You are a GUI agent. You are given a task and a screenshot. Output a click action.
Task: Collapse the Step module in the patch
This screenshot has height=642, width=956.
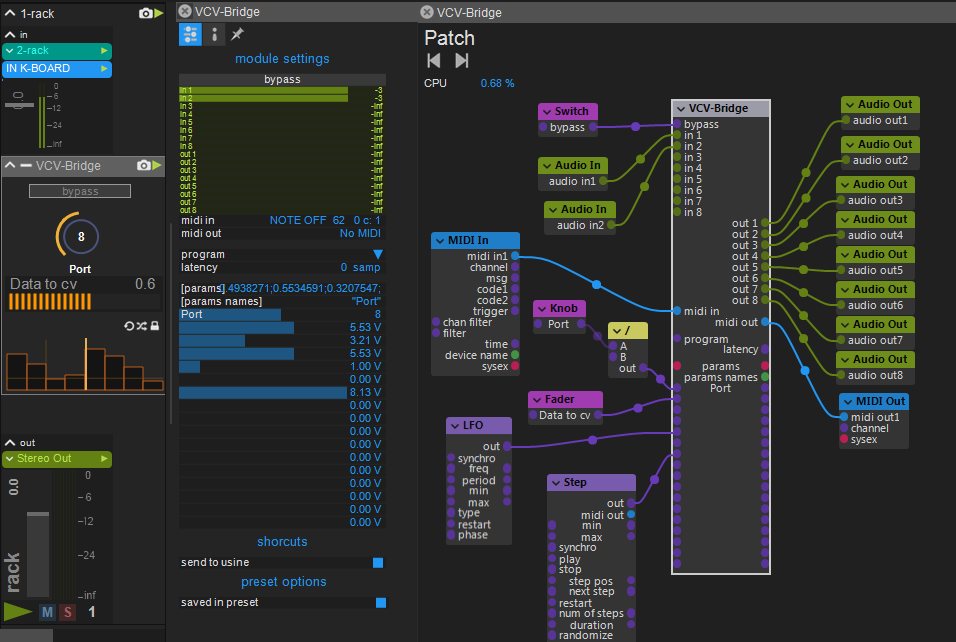click(x=555, y=483)
